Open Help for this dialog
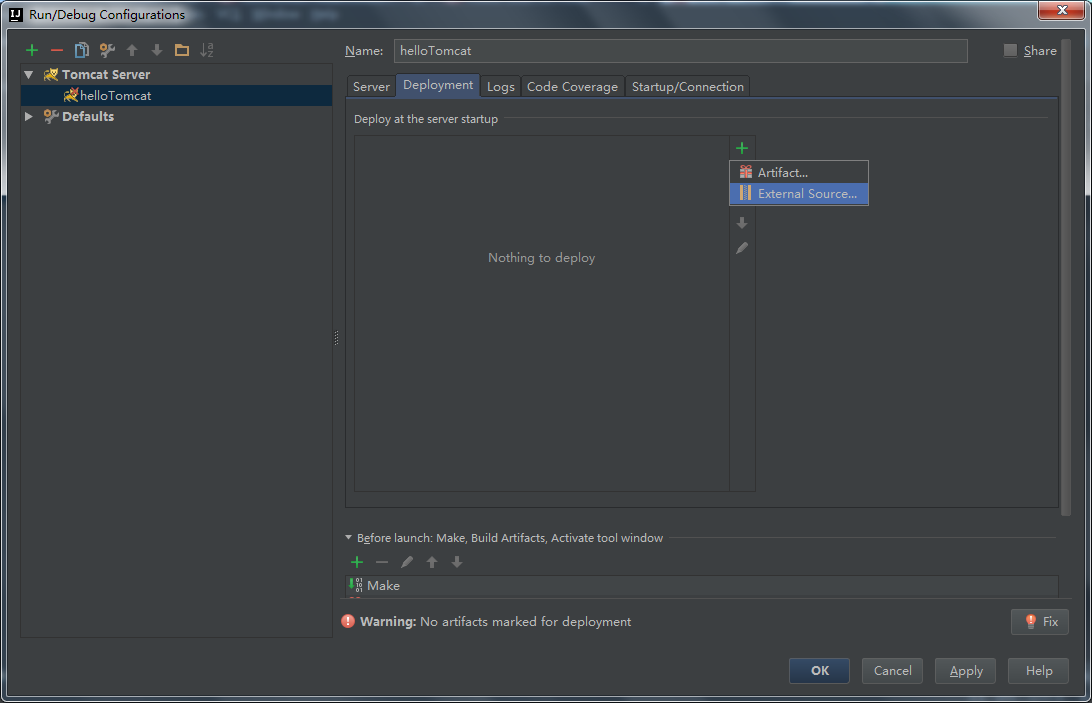This screenshot has width=1092, height=703. 1038,670
